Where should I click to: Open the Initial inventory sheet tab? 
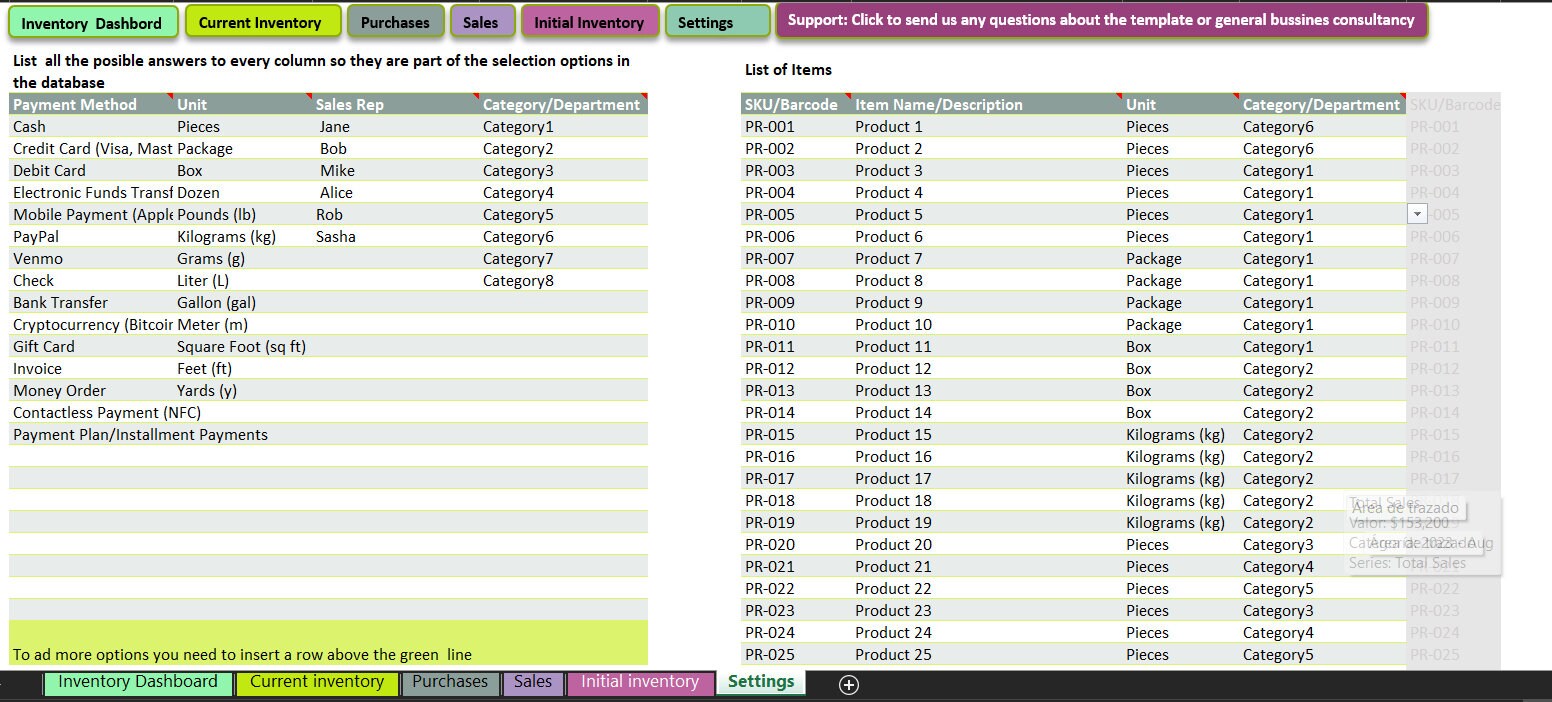[640, 681]
